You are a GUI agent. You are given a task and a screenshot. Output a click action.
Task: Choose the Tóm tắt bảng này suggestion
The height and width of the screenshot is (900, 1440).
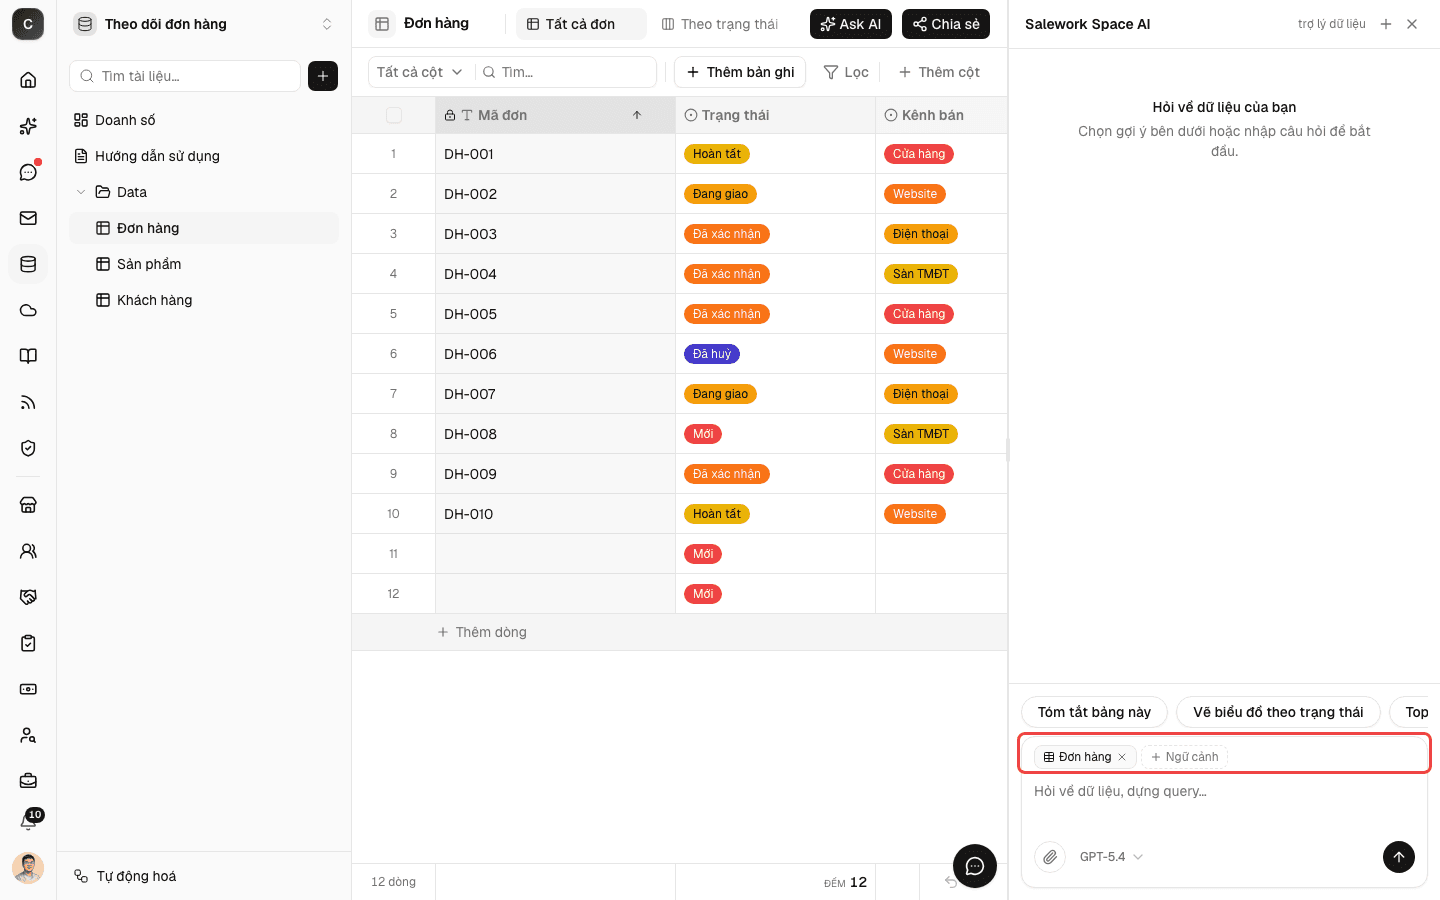1094,712
